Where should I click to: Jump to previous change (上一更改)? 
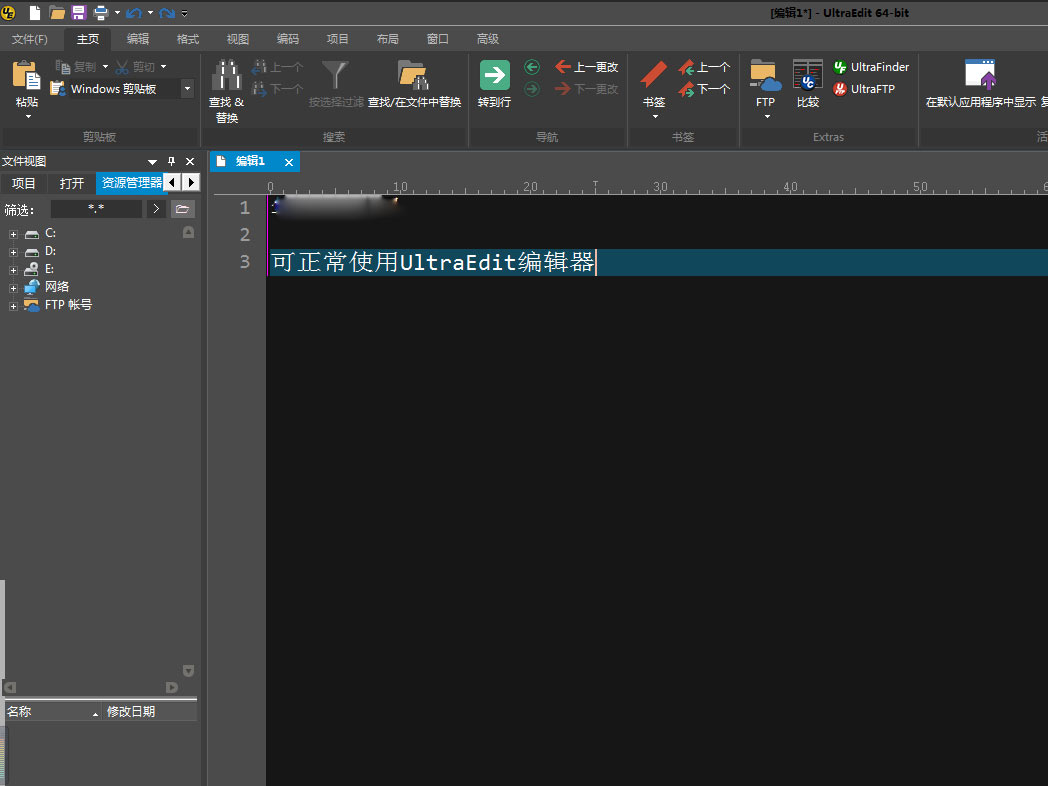point(587,67)
